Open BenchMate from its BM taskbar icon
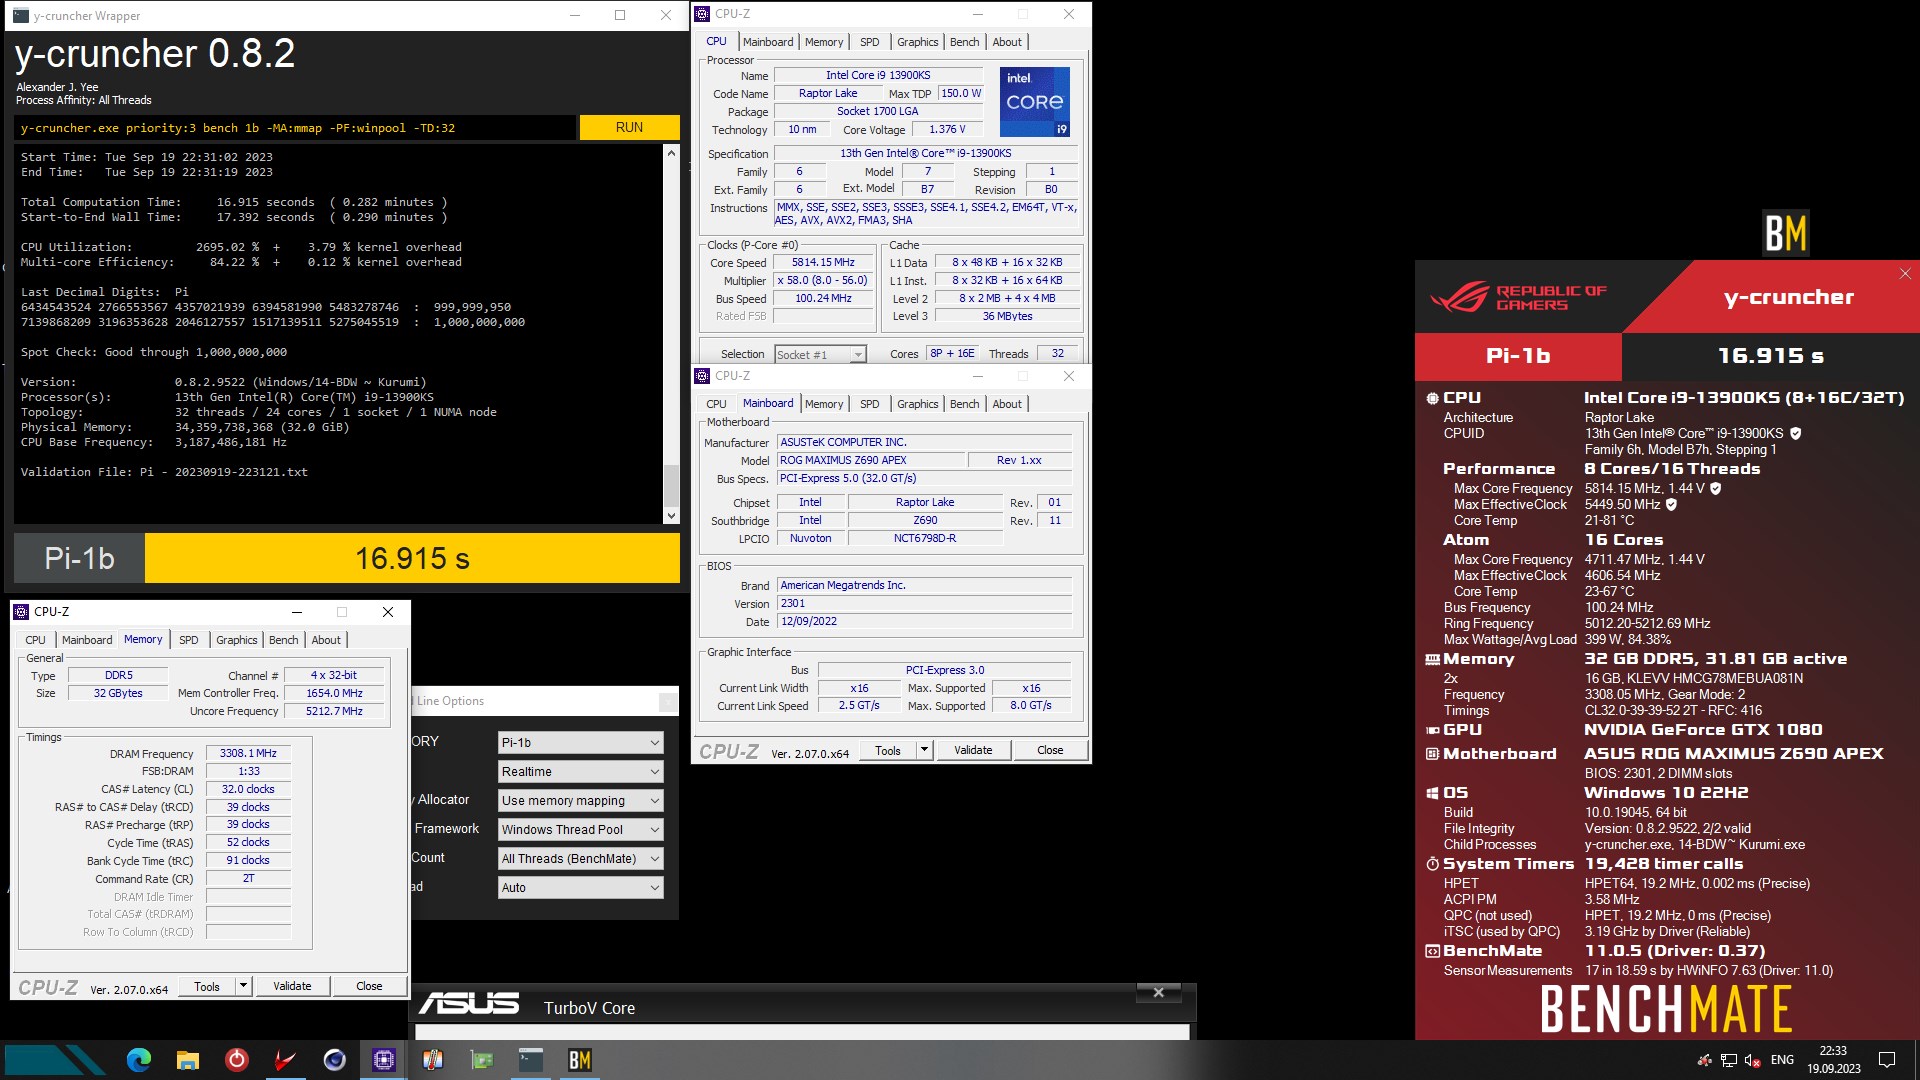 [579, 1060]
